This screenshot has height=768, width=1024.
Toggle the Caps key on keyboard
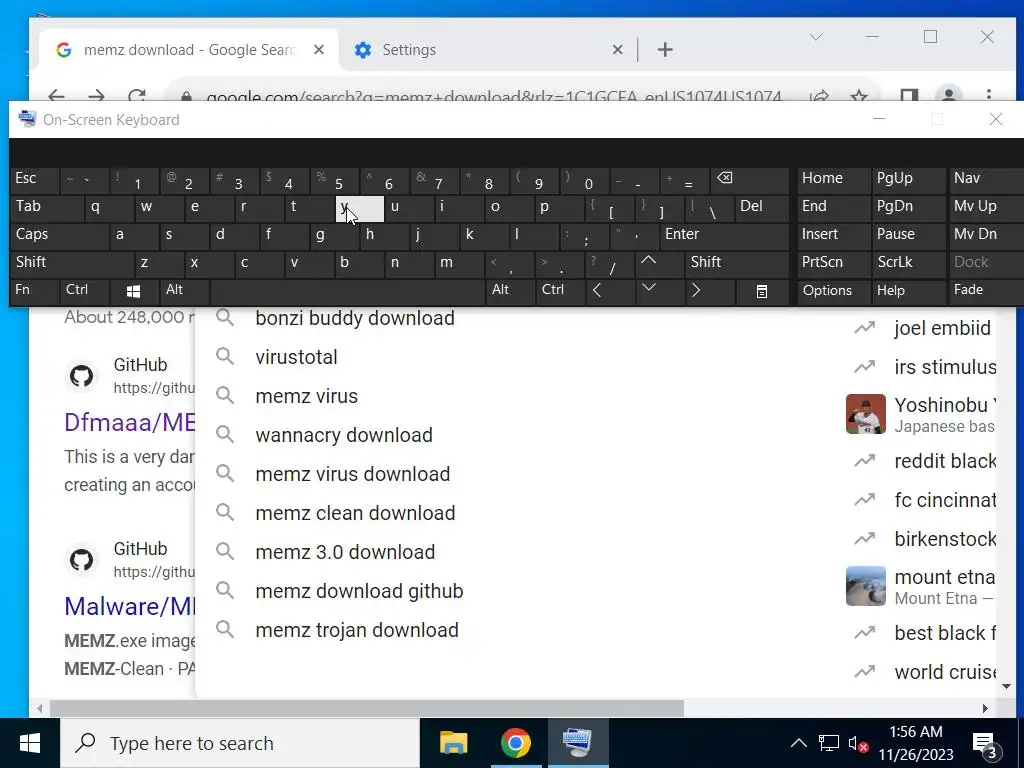(x=59, y=234)
